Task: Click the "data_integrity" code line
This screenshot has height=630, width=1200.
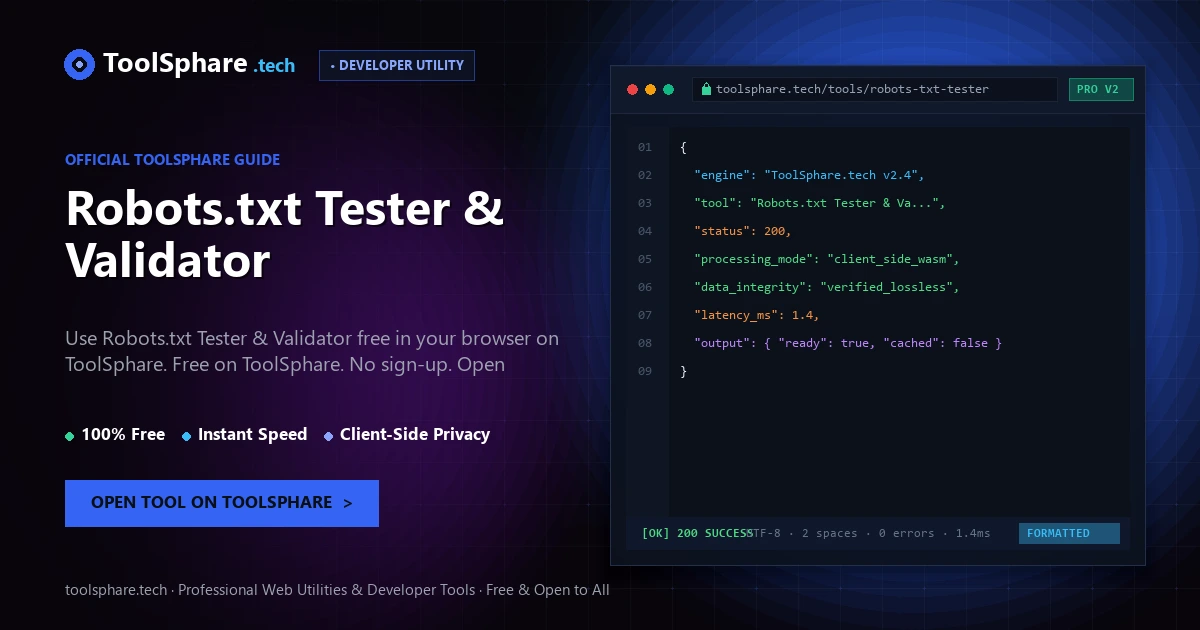Action: (x=827, y=287)
